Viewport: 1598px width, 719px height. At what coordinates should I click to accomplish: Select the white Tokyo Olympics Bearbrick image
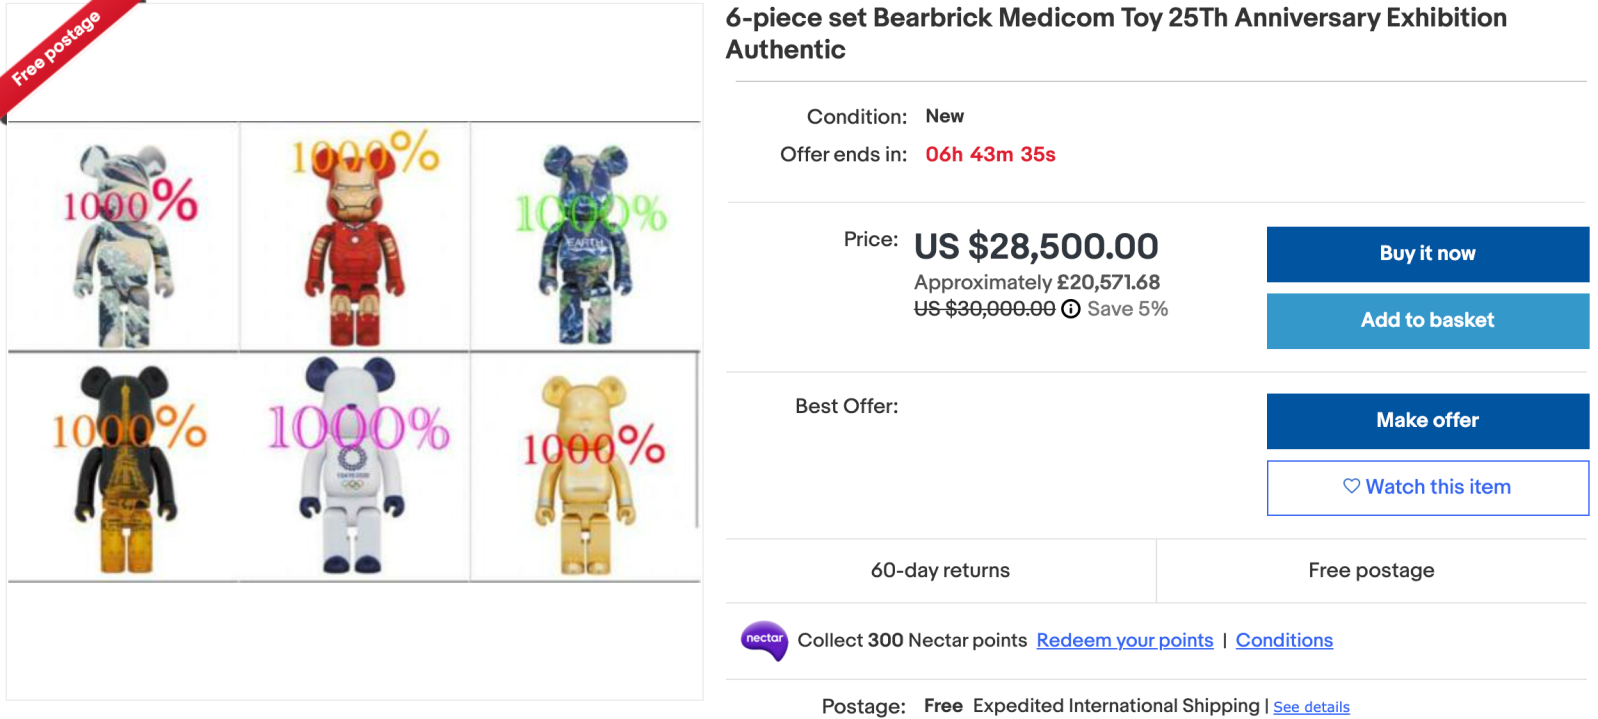(354, 467)
